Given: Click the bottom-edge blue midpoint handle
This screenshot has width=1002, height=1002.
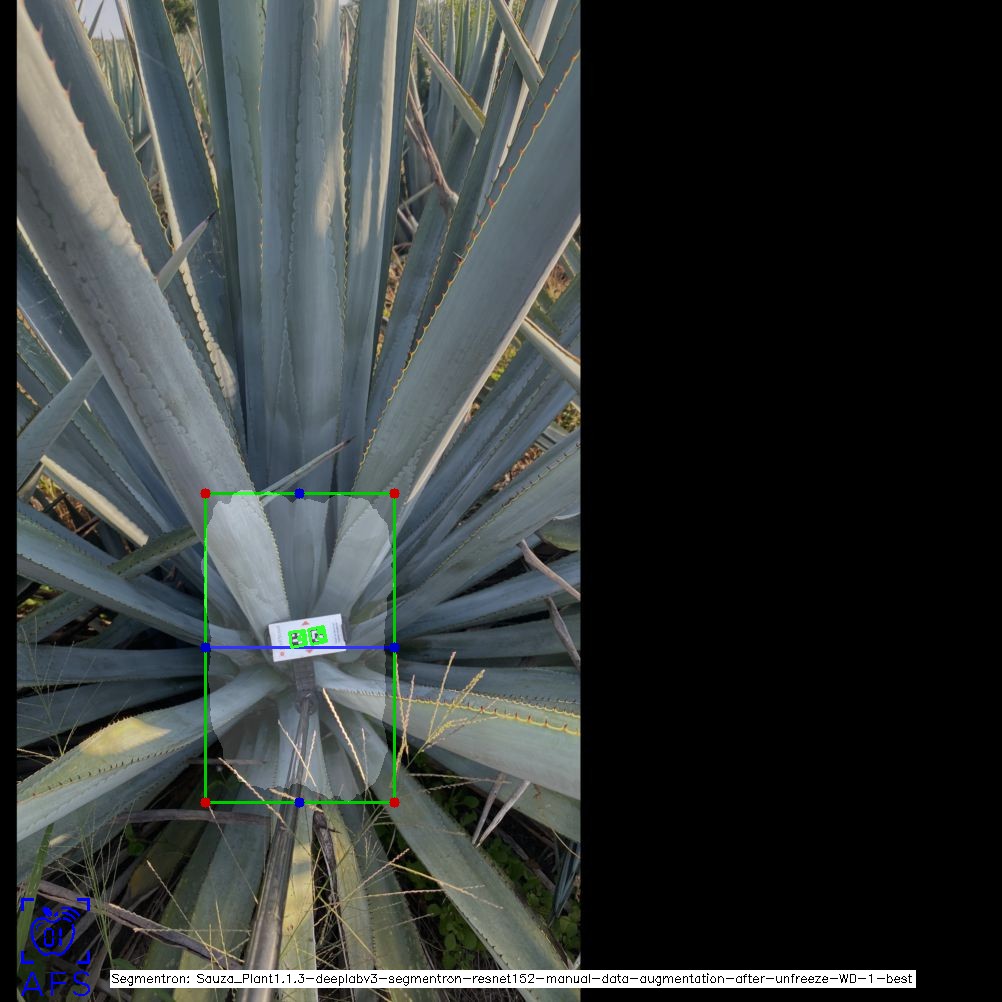Looking at the screenshot, I should [x=299, y=802].
